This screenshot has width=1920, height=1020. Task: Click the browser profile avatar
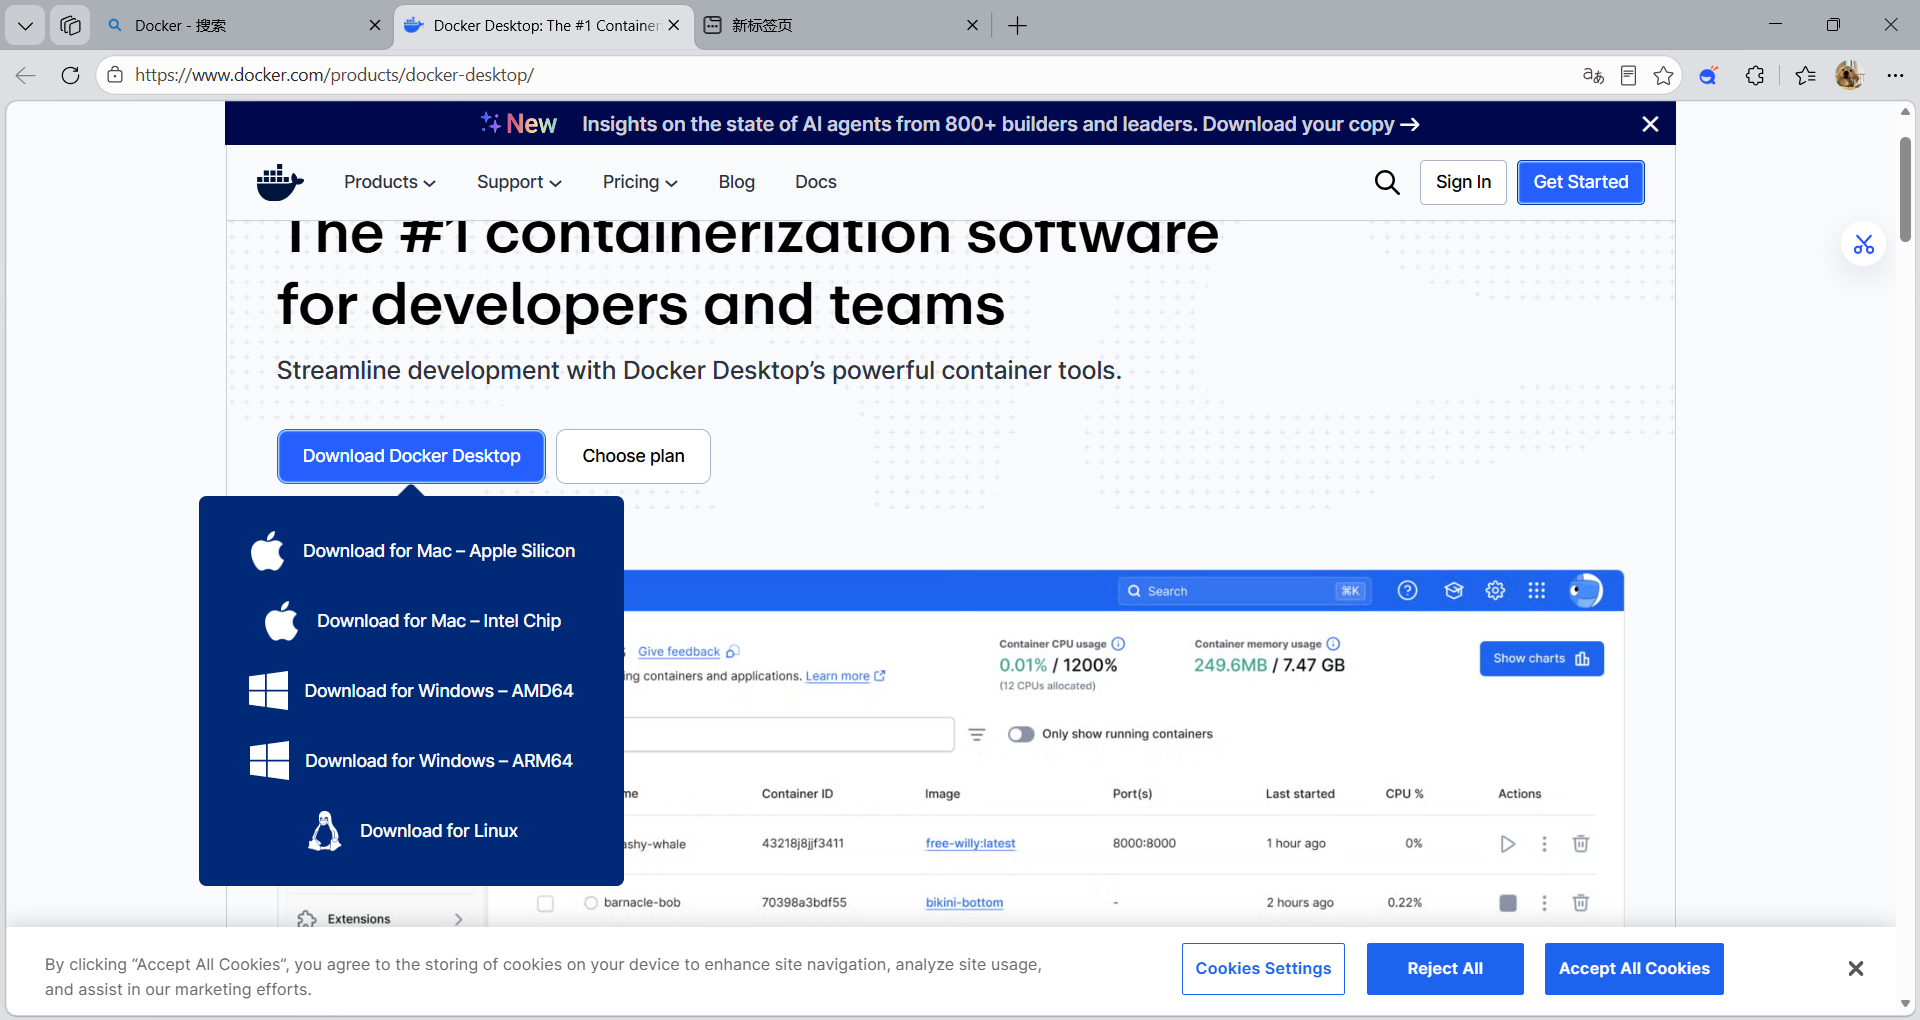(1849, 75)
